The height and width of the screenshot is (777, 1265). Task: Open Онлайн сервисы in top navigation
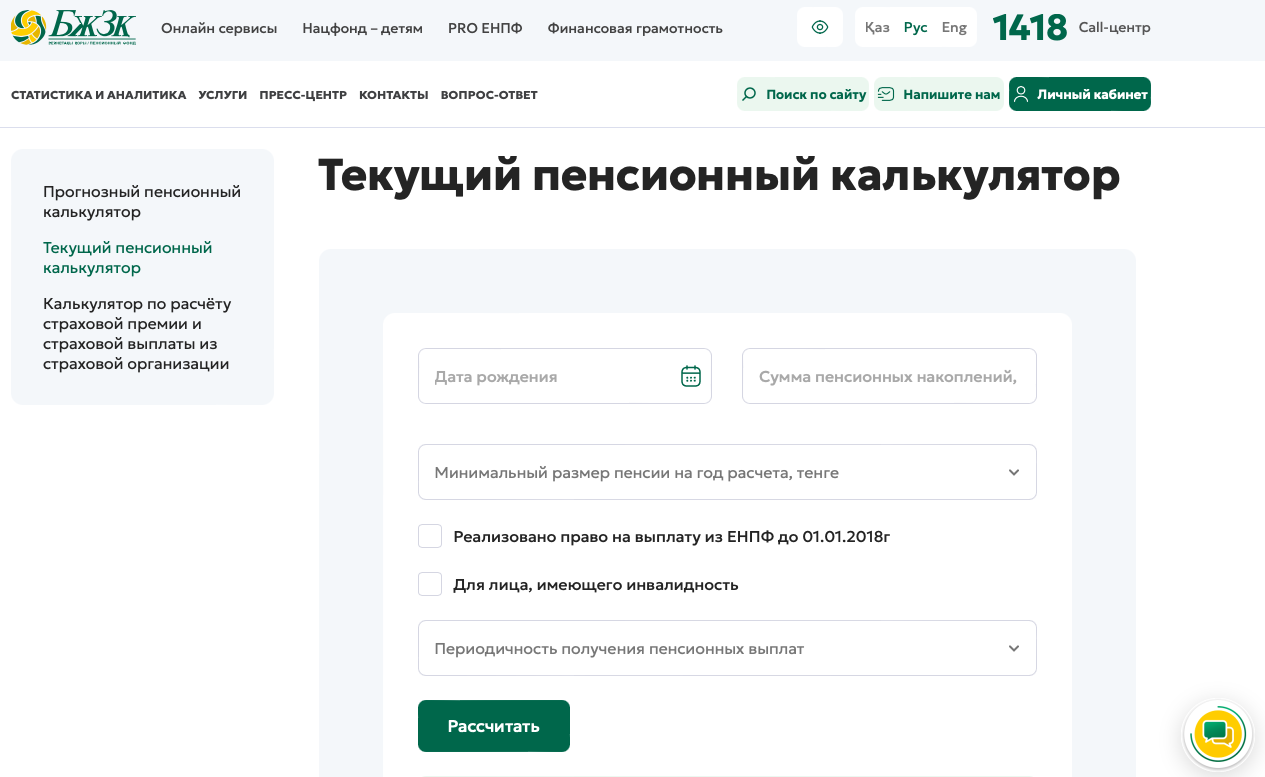(x=219, y=28)
